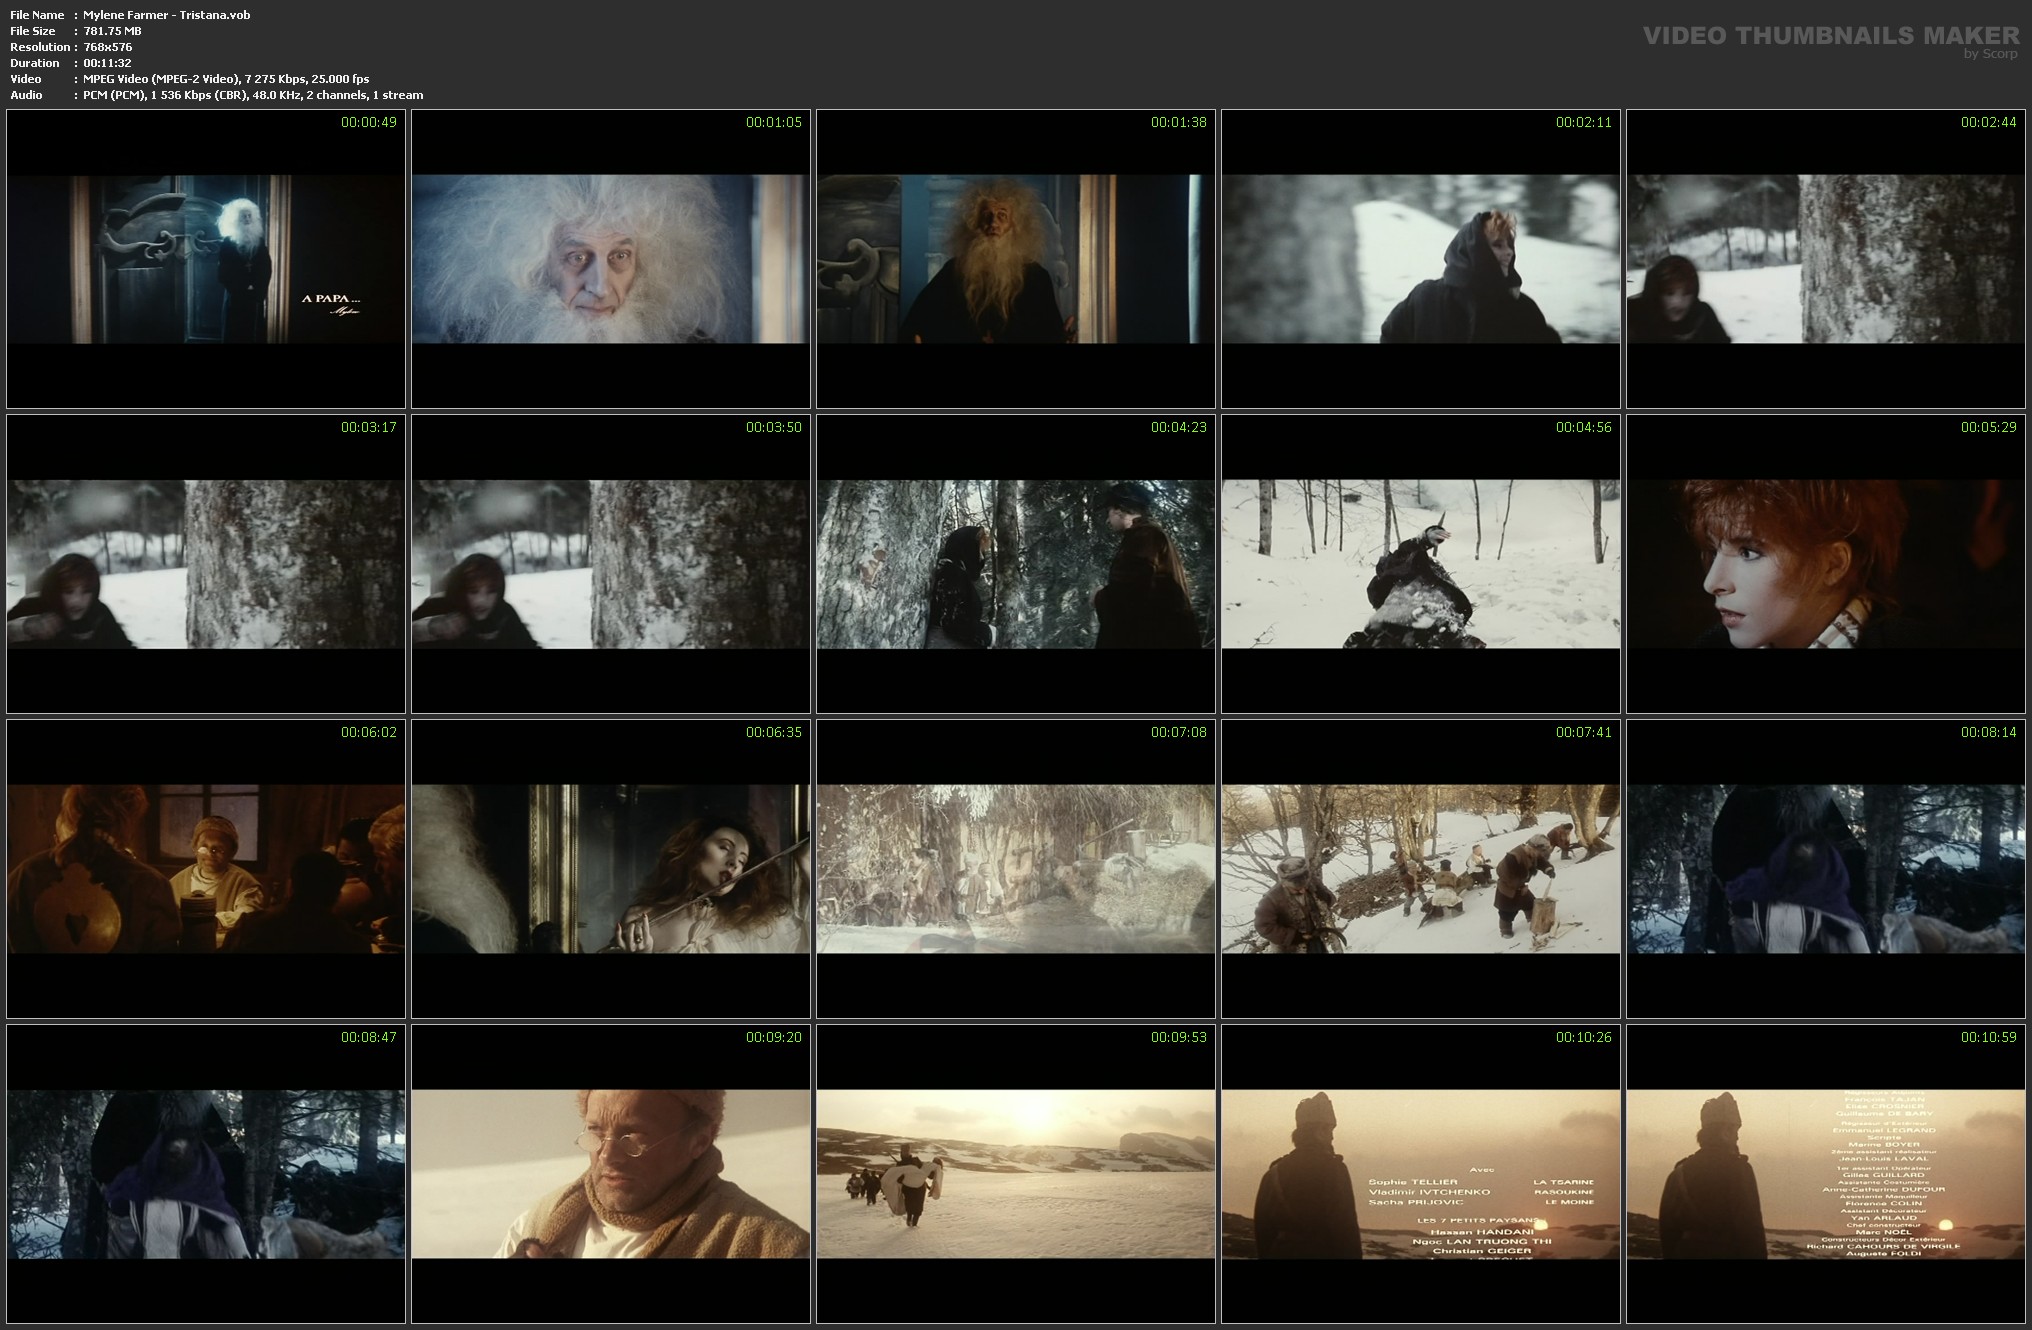Click the 'File Name' label
This screenshot has height=1330, width=2032.
point(37,15)
